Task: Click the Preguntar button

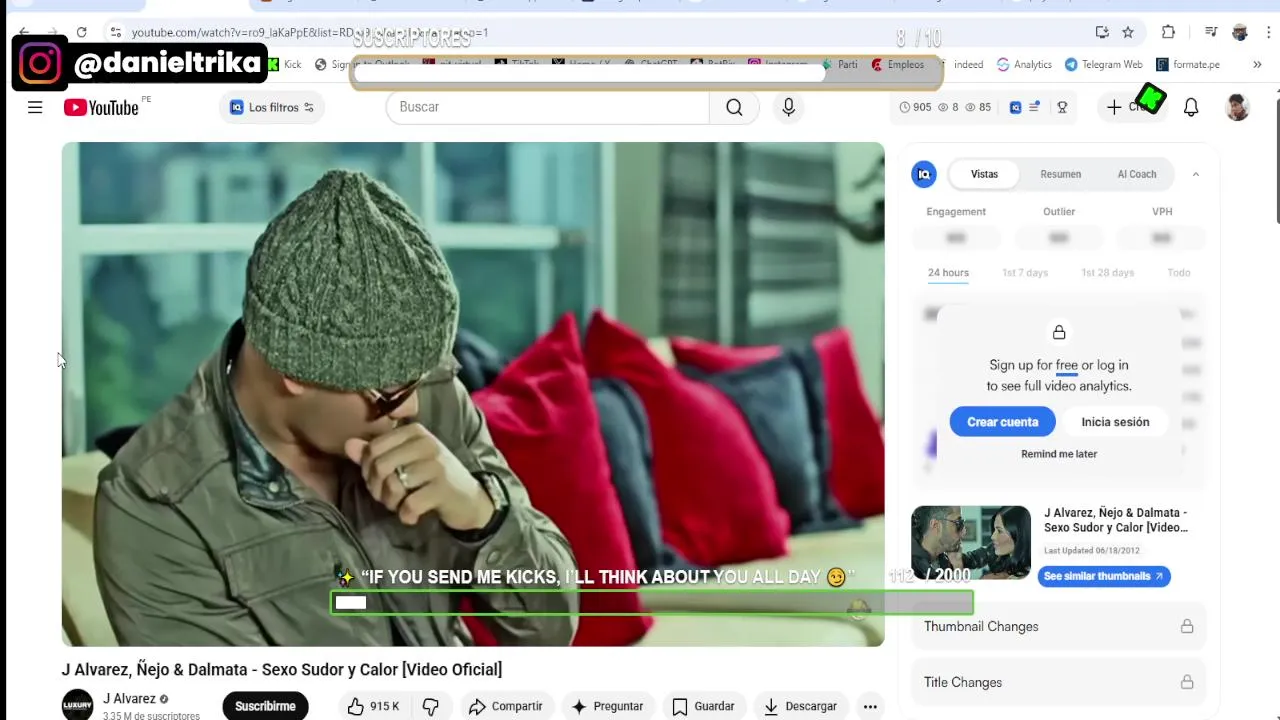Action: (x=607, y=706)
